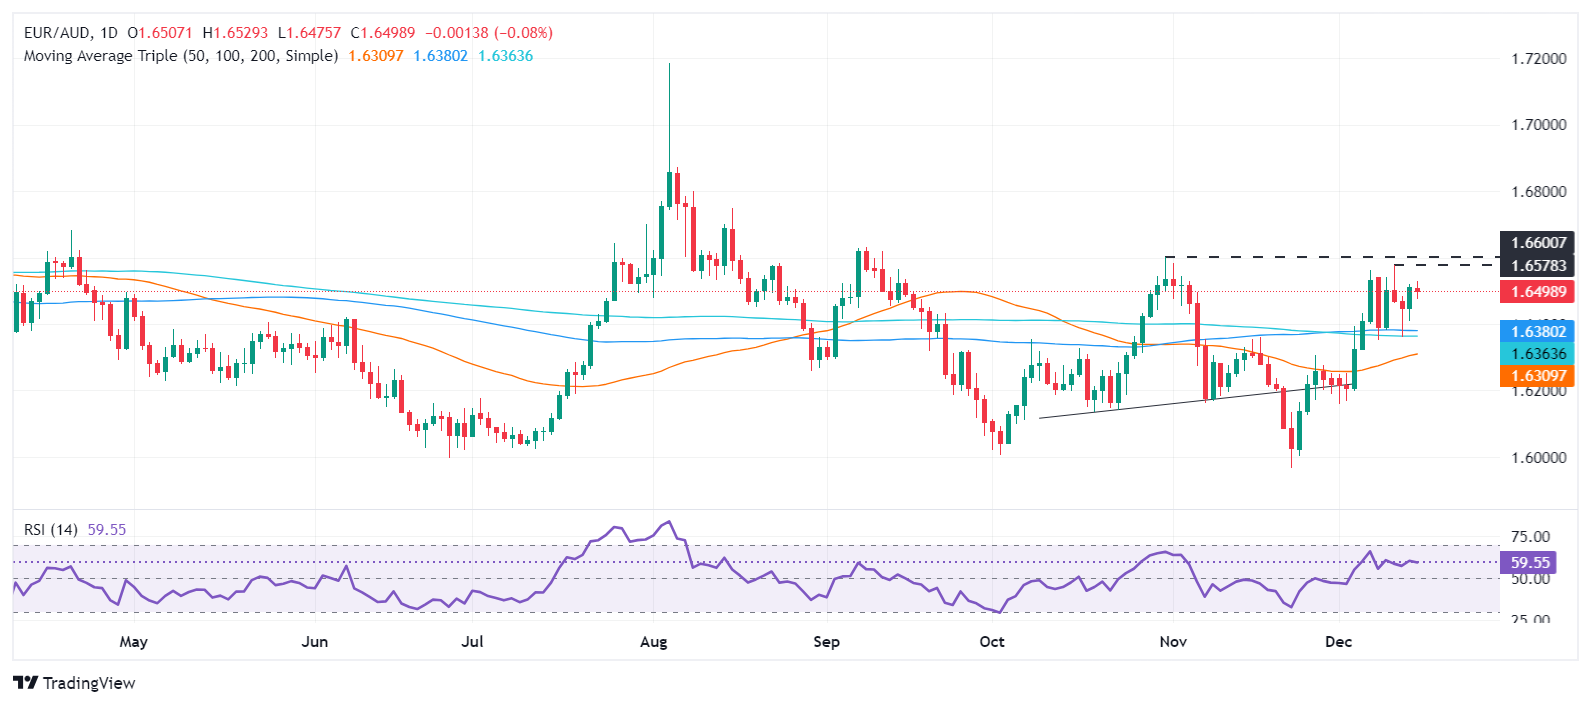
Task: Click the Nov label on time axis
Action: [x=1173, y=642]
